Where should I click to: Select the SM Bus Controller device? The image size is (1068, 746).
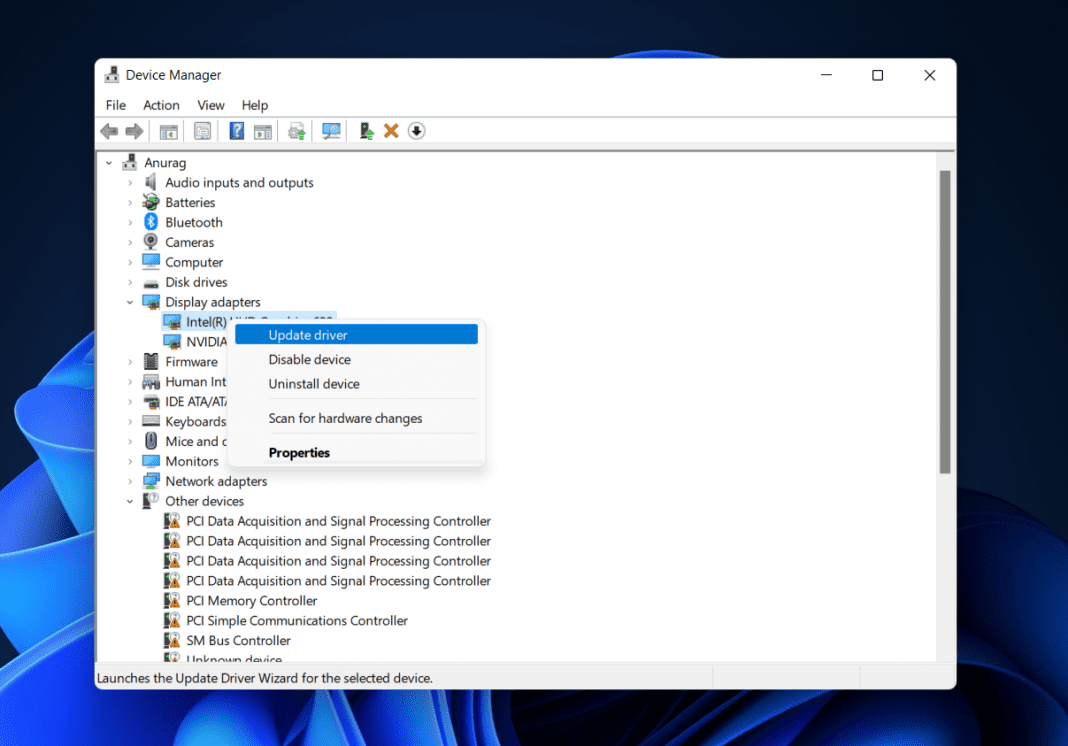click(240, 640)
